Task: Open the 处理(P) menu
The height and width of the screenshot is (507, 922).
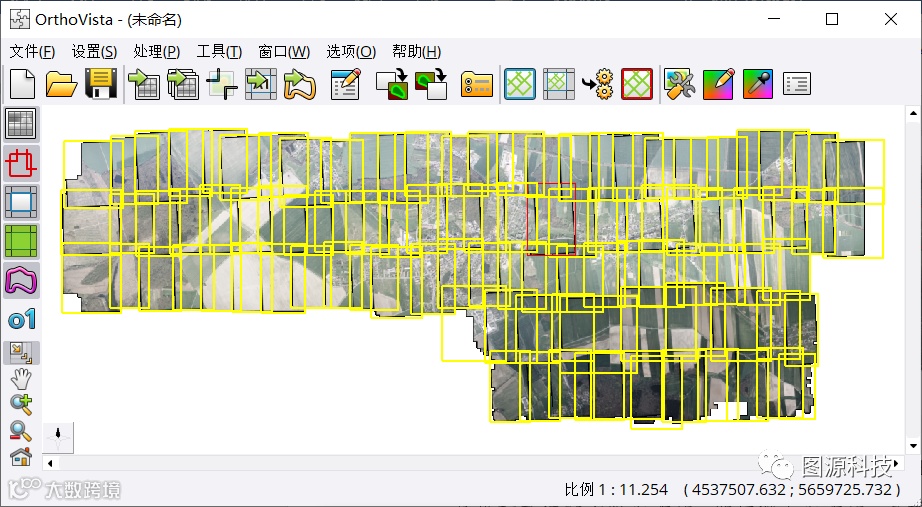Action: tap(156, 52)
